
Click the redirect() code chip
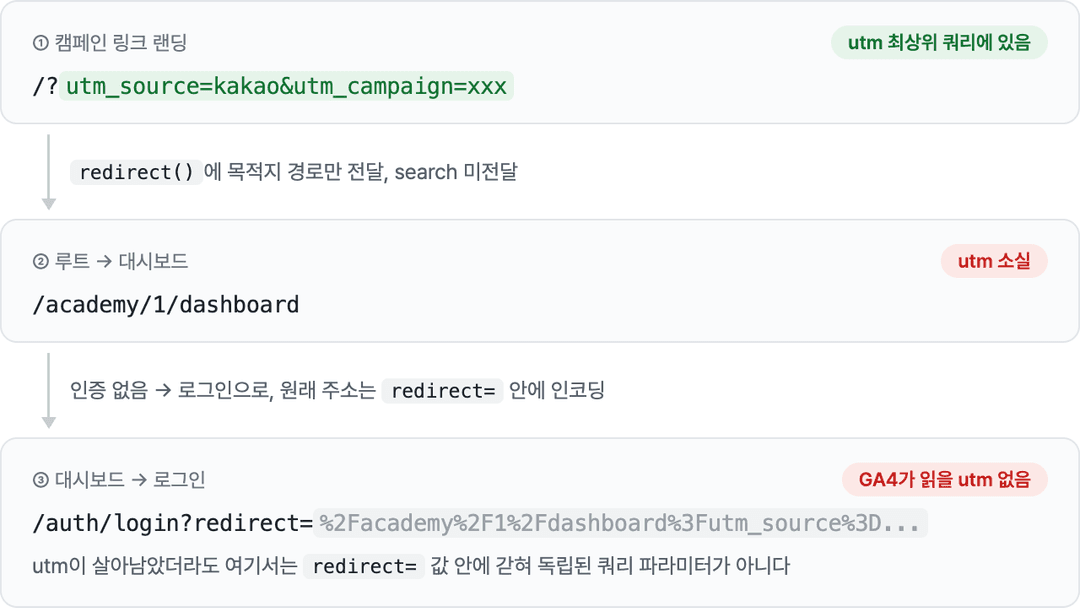tap(136, 172)
